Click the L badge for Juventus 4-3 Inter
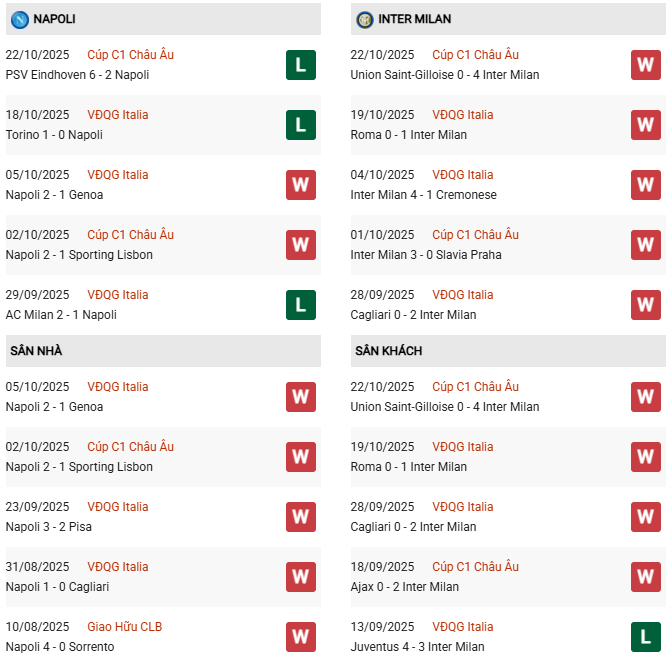Screen dimensions: 666x662 pos(645,637)
